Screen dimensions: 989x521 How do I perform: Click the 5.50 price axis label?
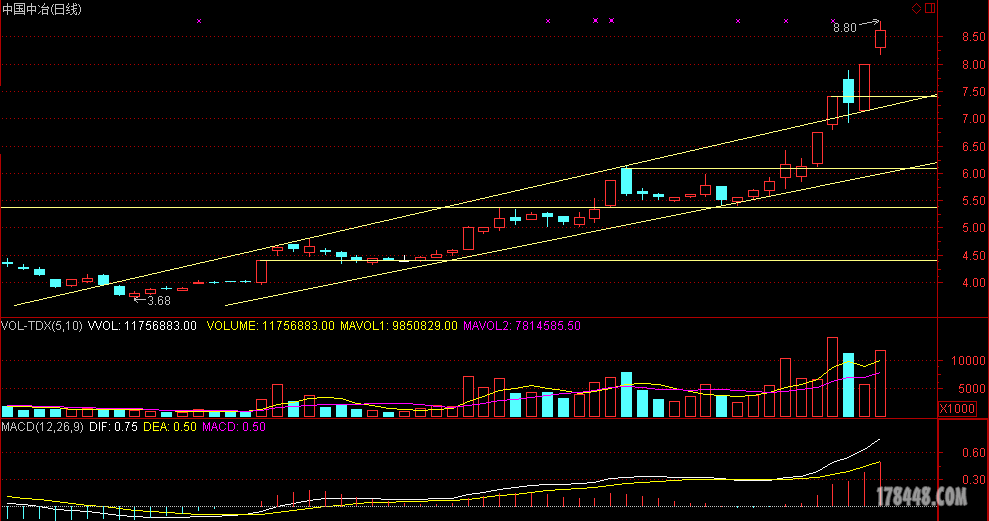click(x=973, y=201)
